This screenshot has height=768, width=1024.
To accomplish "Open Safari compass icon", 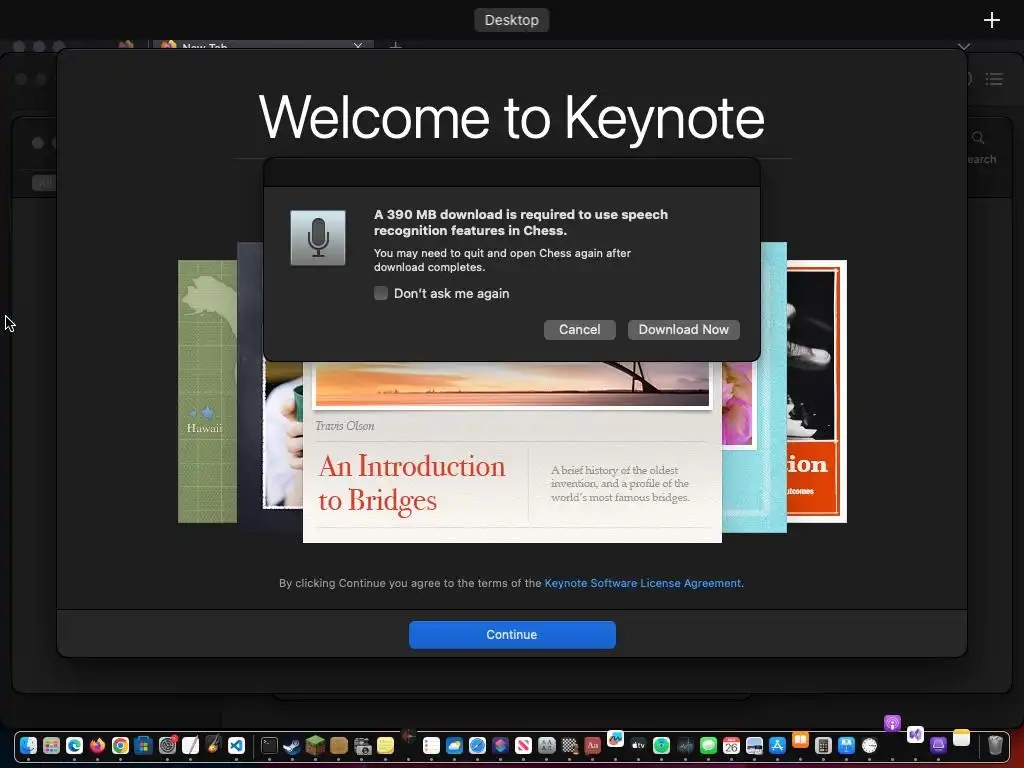I will (477, 745).
